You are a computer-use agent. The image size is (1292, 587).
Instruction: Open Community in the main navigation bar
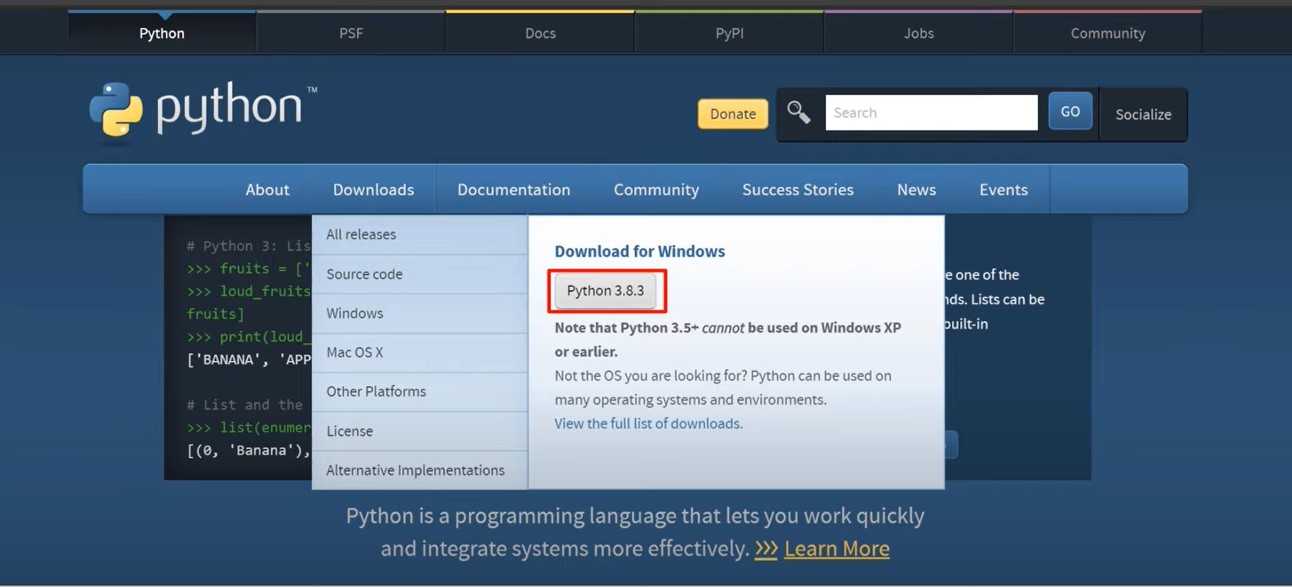[x=656, y=189]
